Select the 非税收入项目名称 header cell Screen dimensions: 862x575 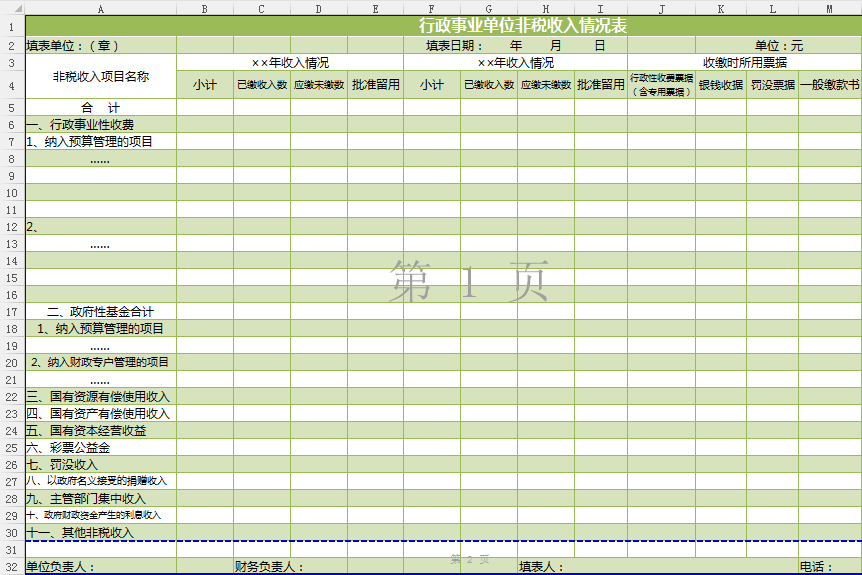coord(100,76)
